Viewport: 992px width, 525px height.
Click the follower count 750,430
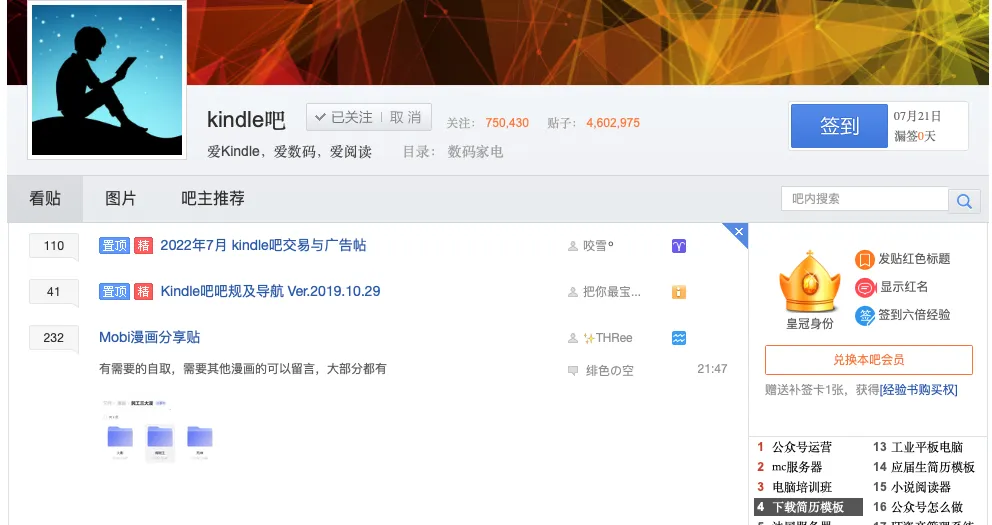(507, 123)
